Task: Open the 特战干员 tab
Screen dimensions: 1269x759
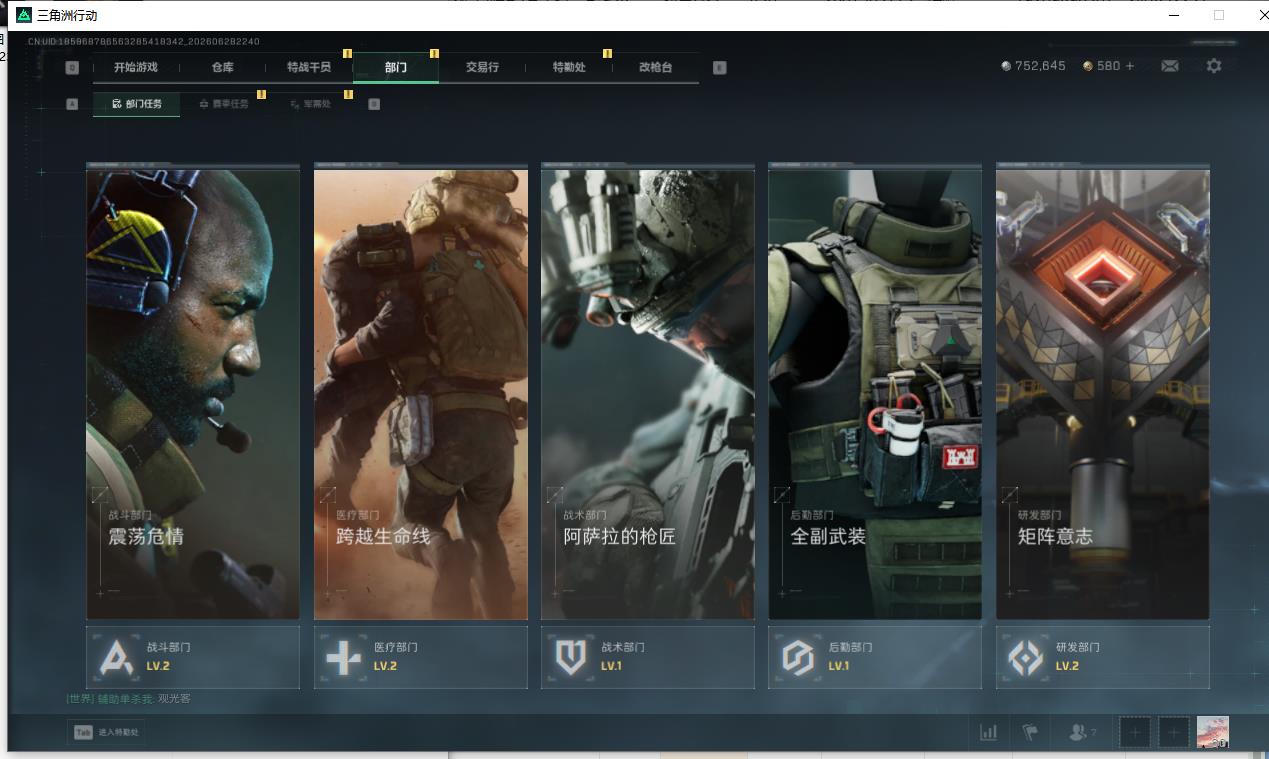Action: pos(309,67)
